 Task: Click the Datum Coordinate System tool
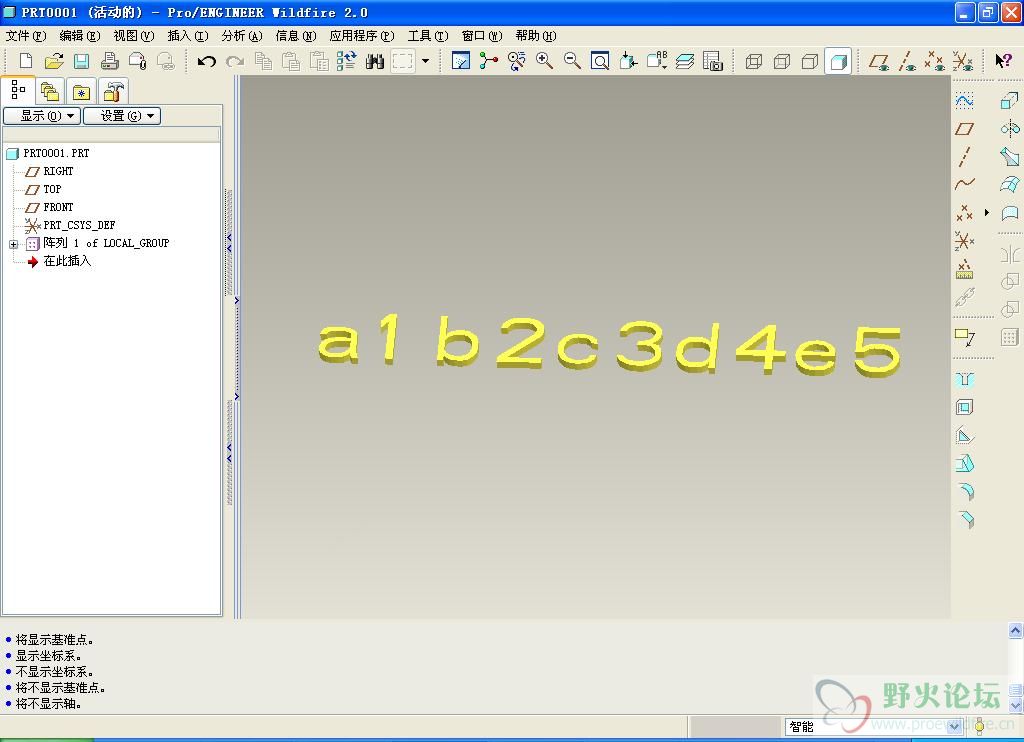click(965, 241)
